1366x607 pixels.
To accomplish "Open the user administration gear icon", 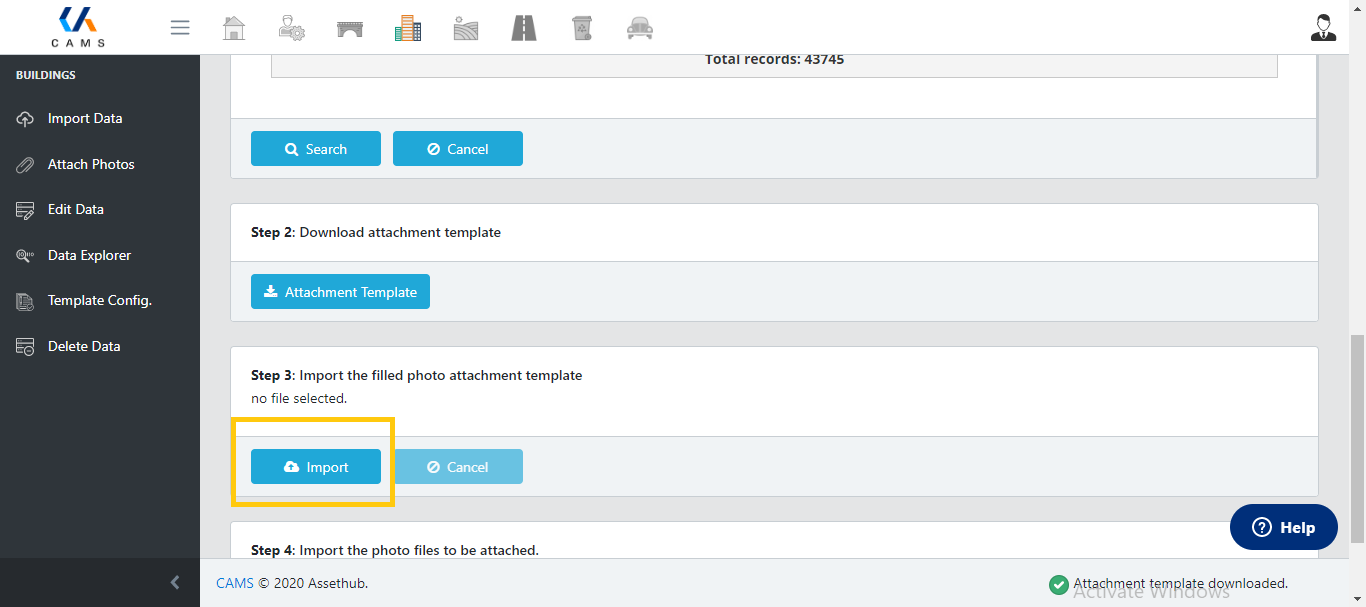I will tap(291, 28).
